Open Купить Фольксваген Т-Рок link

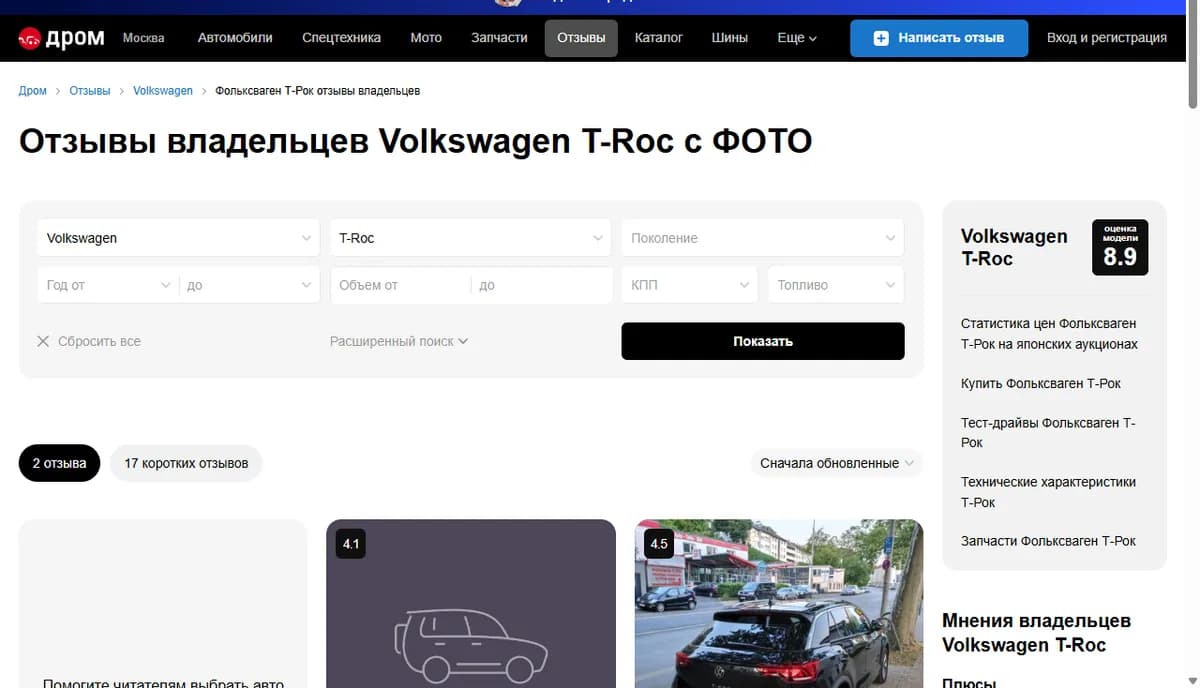click(1041, 384)
